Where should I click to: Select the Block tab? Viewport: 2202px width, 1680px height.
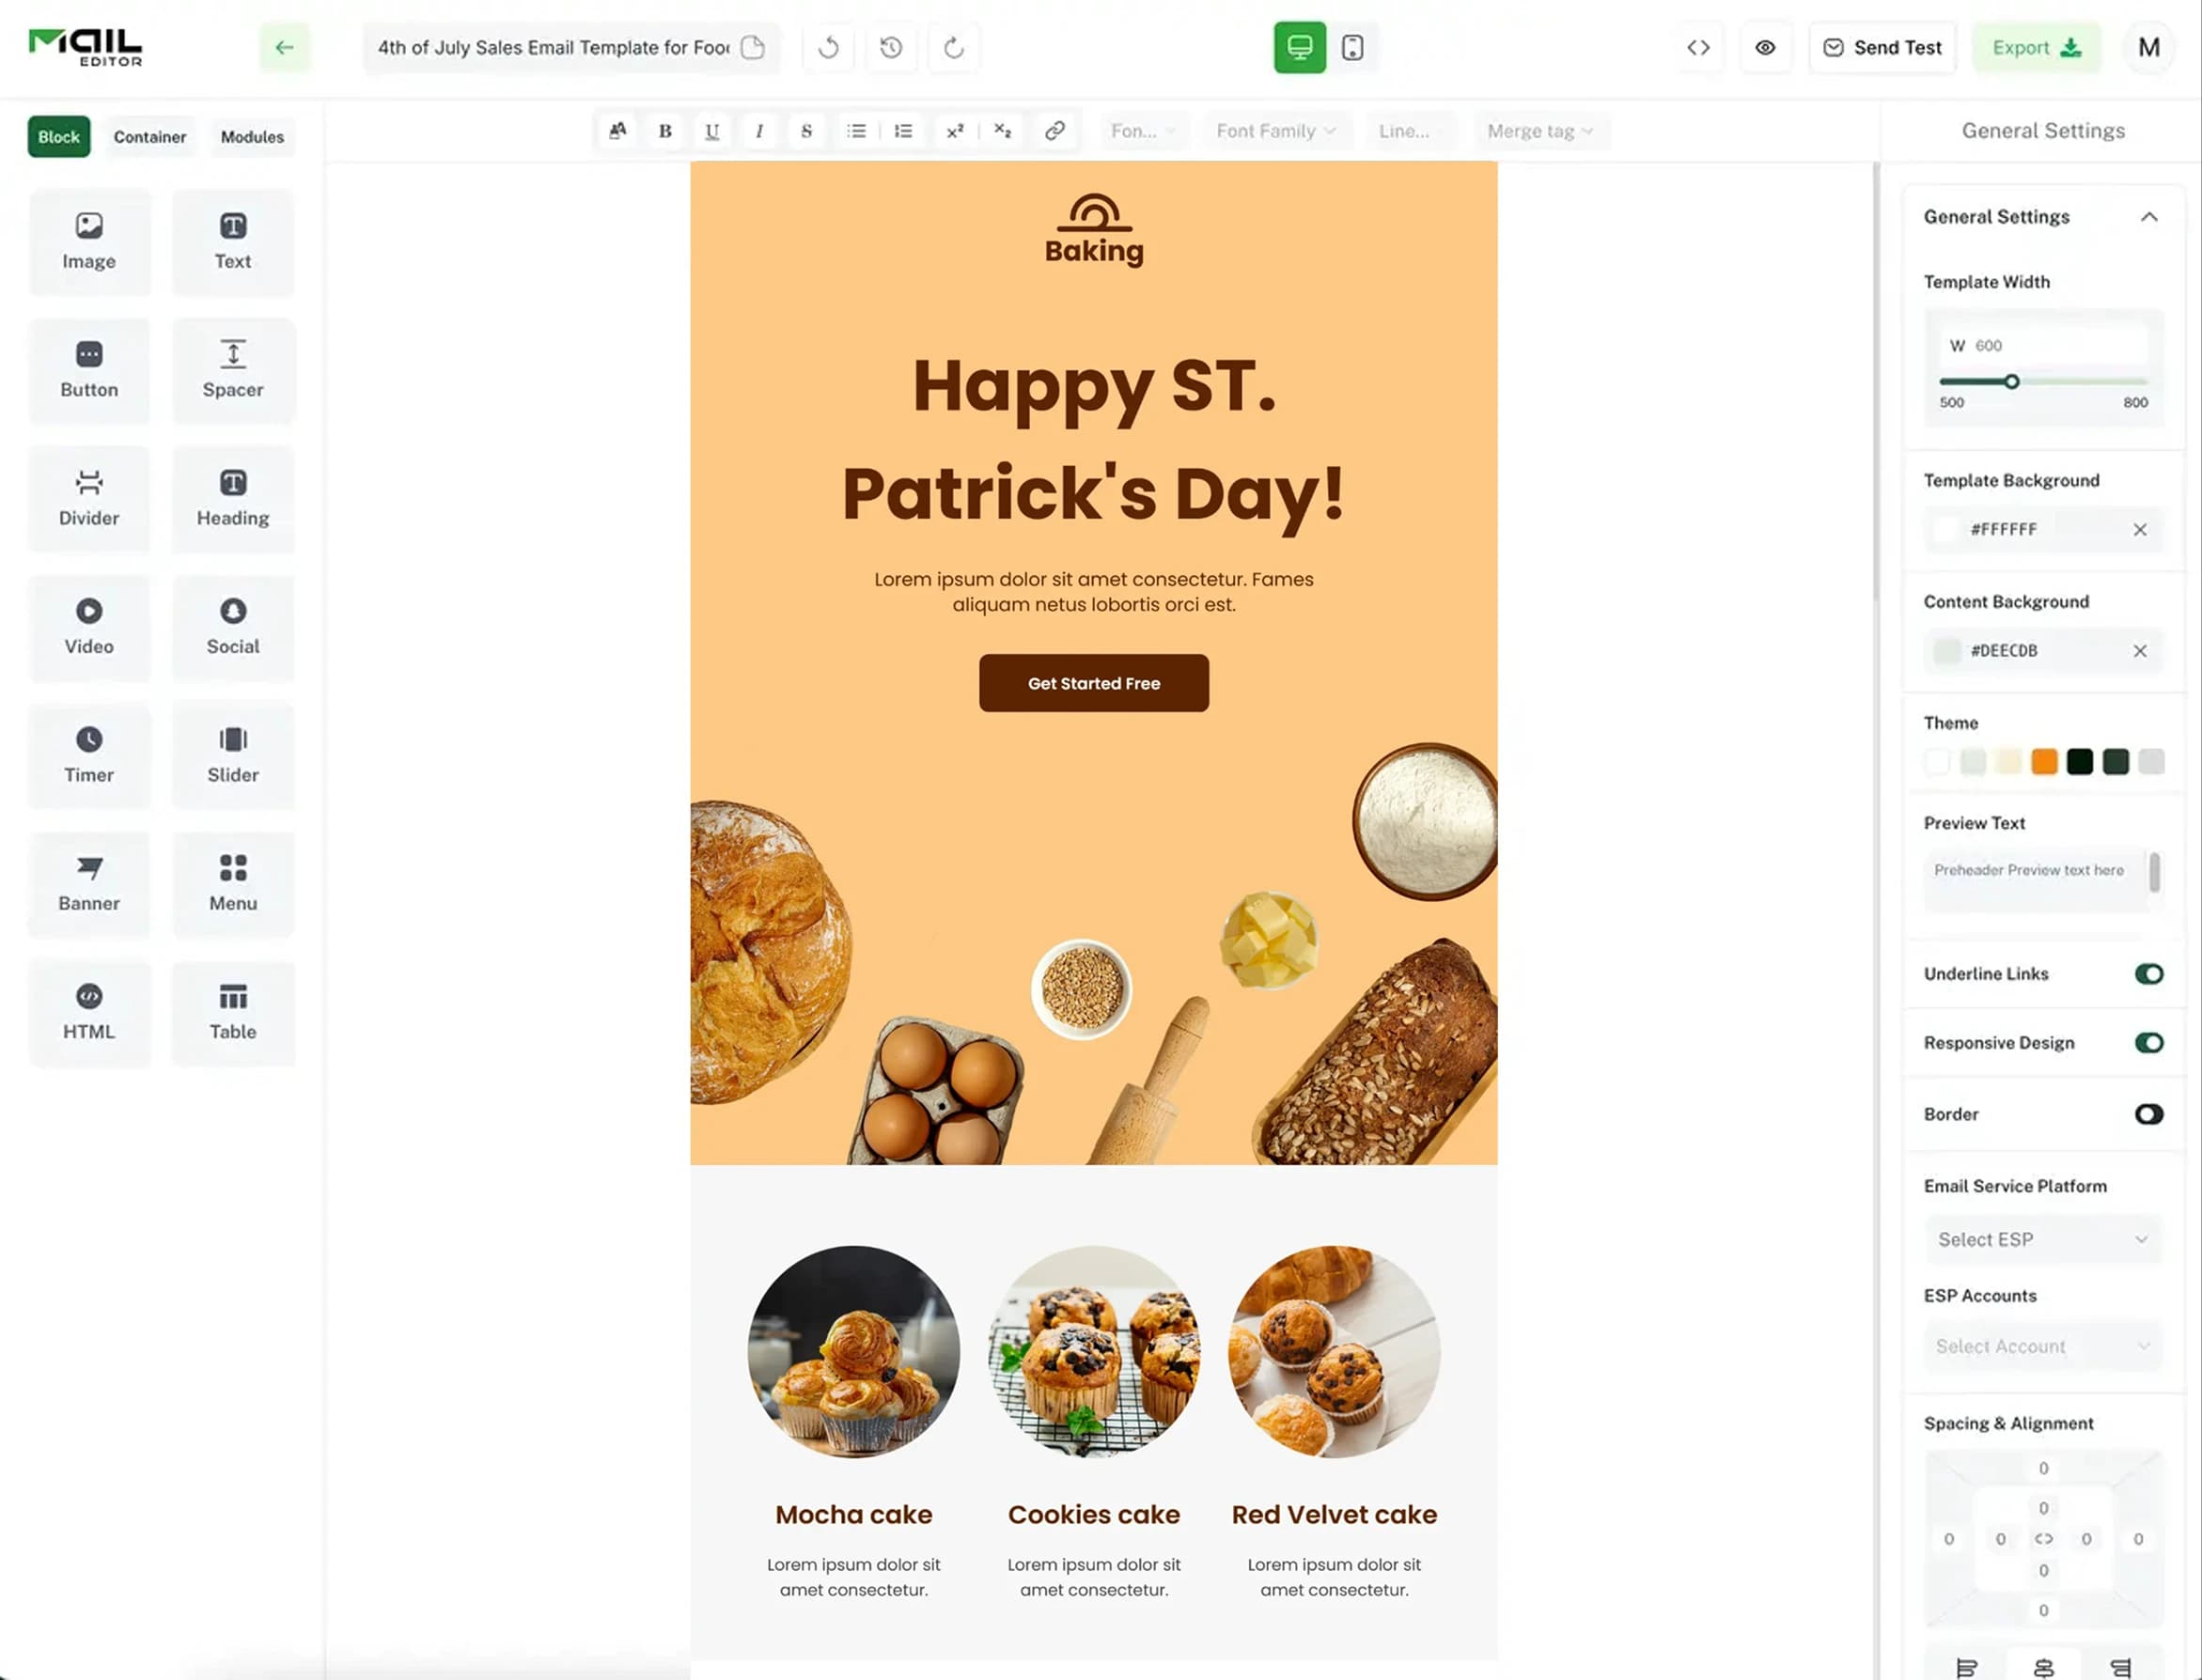coord(59,137)
